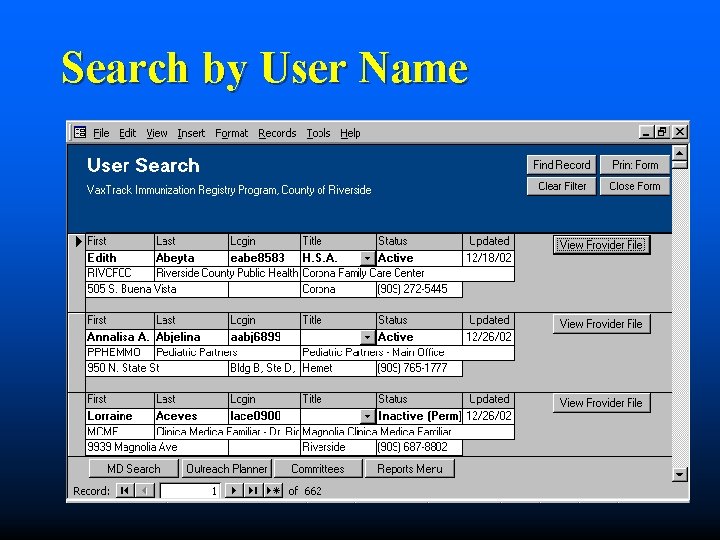
Task: Click login field aabj6899
Action: pos(264,338)
